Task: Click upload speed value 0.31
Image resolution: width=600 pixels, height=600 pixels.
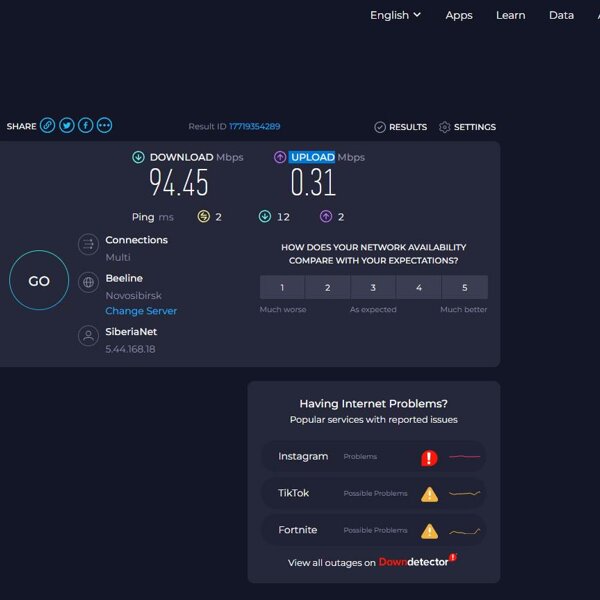Action: tap(313, 183)
